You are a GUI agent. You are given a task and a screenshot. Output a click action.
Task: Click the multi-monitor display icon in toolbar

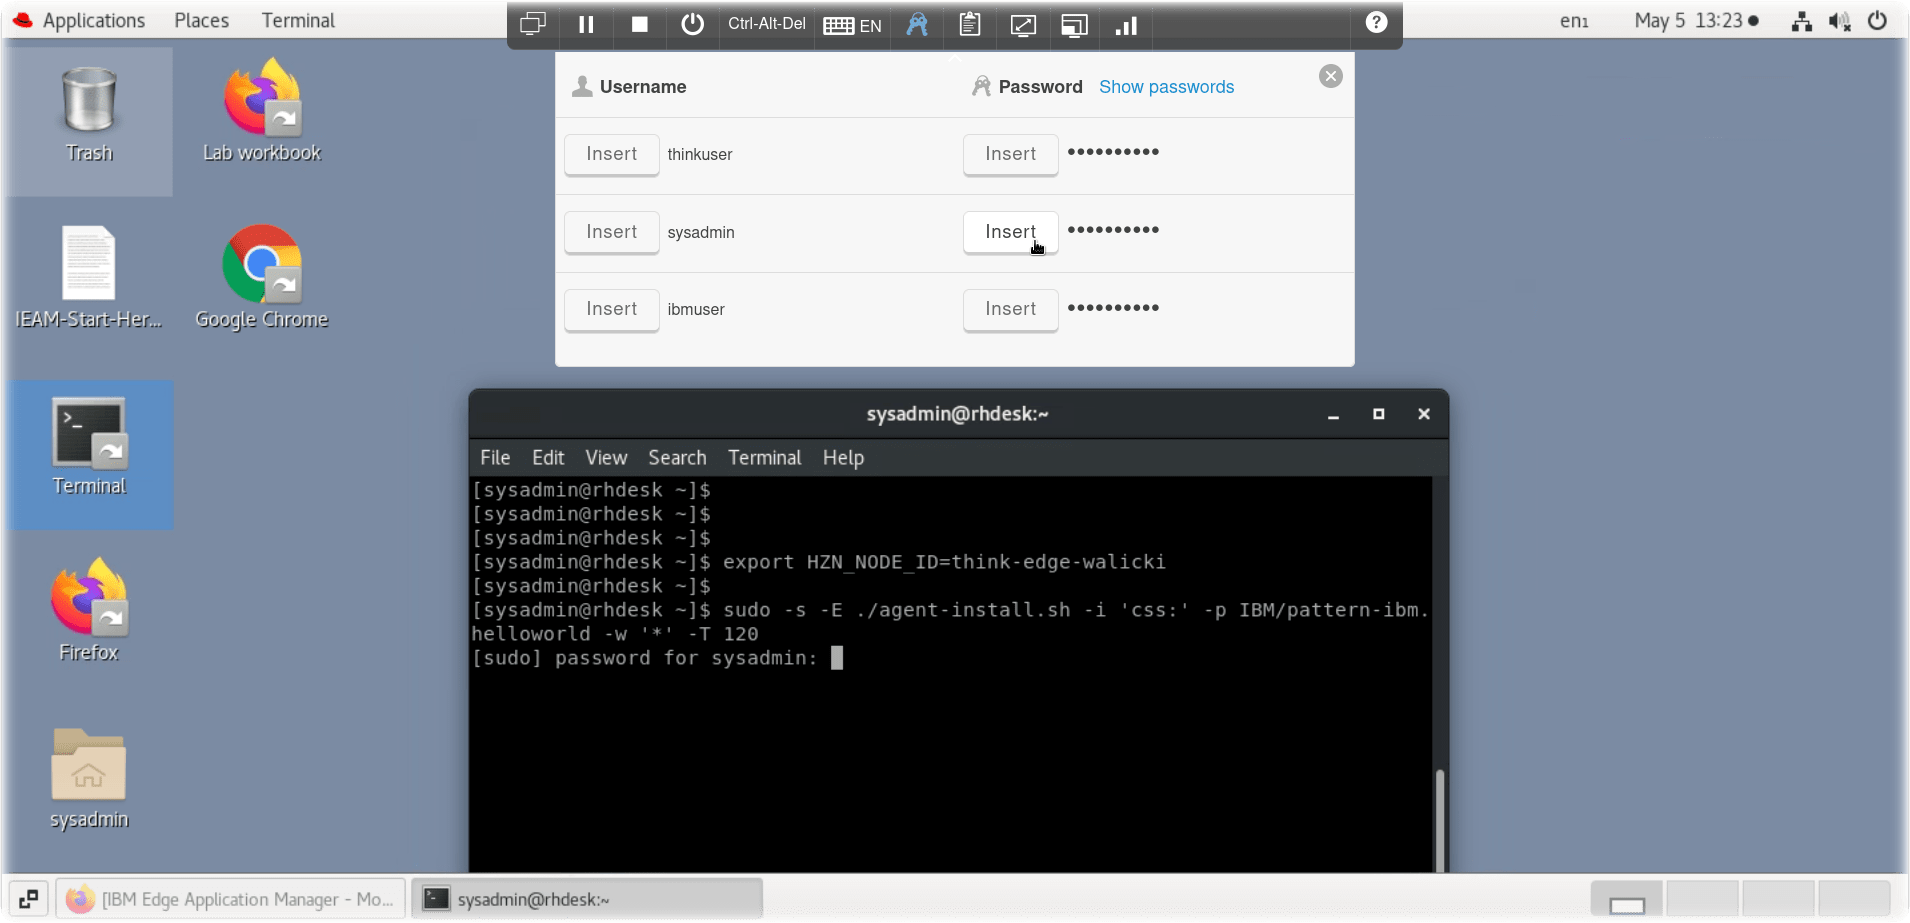pyautogui.click(x=533, y=24)
